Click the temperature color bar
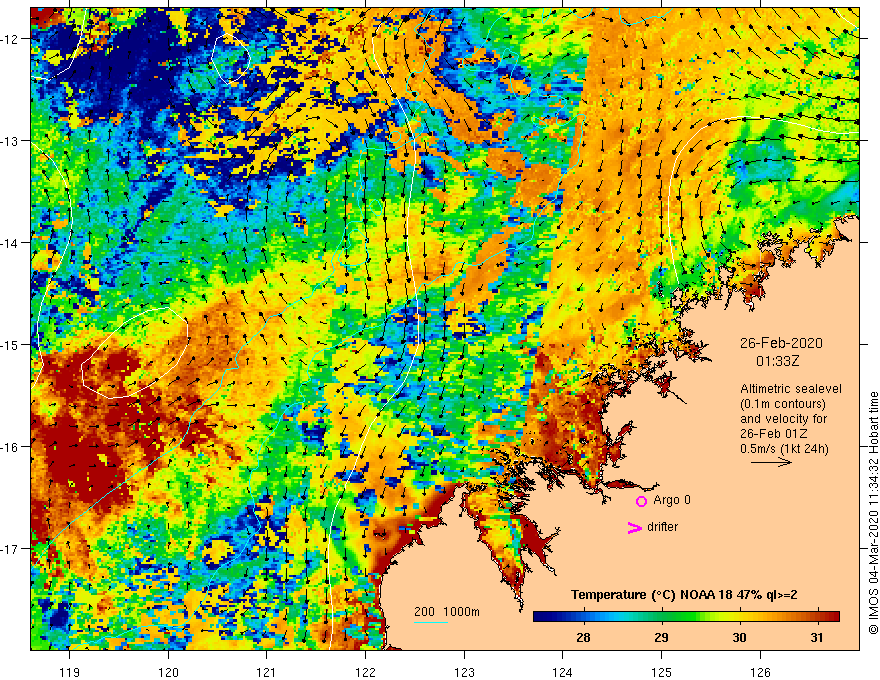 tap(686, 617)
